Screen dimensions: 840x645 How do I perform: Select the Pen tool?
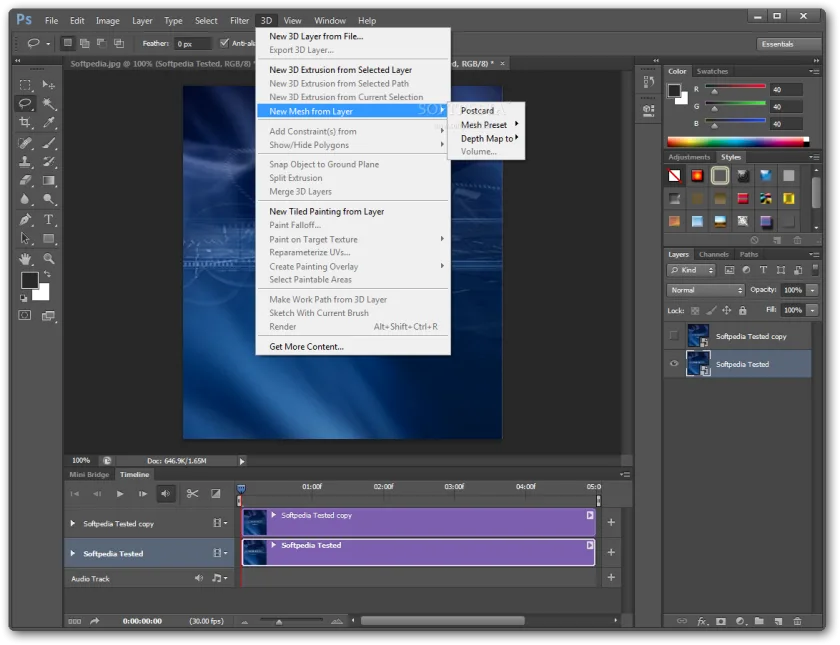point(25,220)
